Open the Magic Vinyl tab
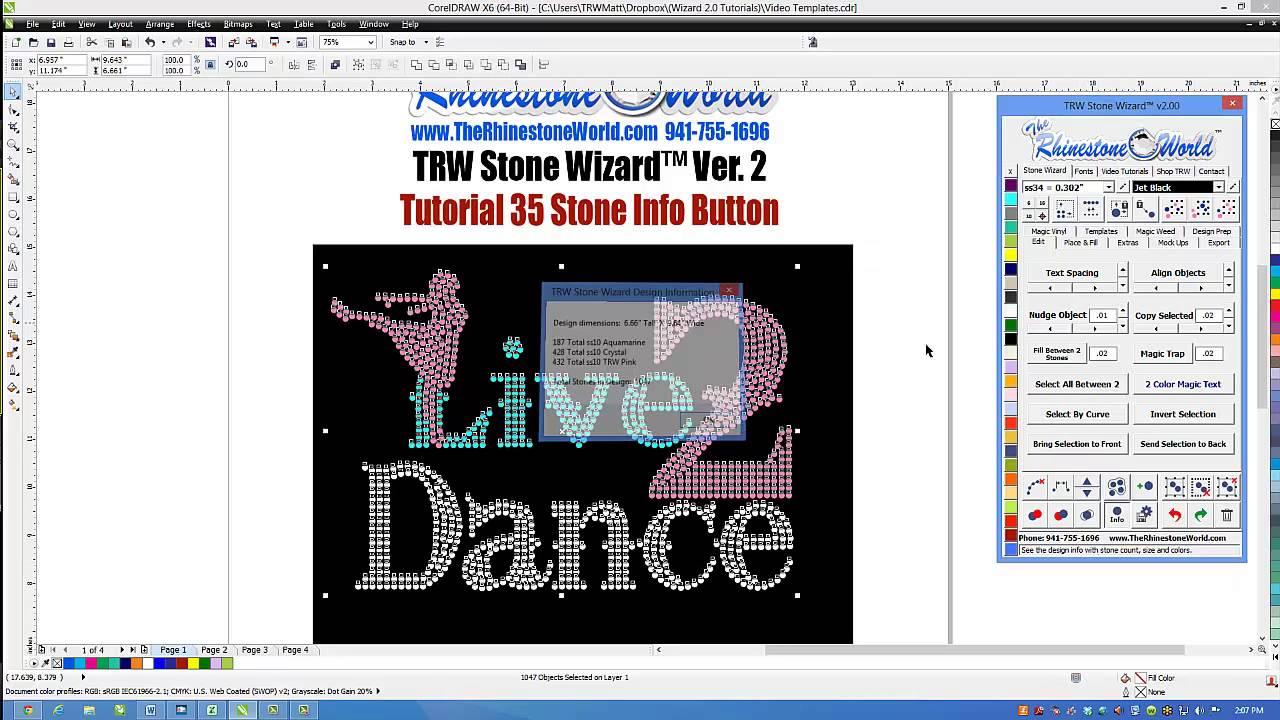 point(1049,231)
